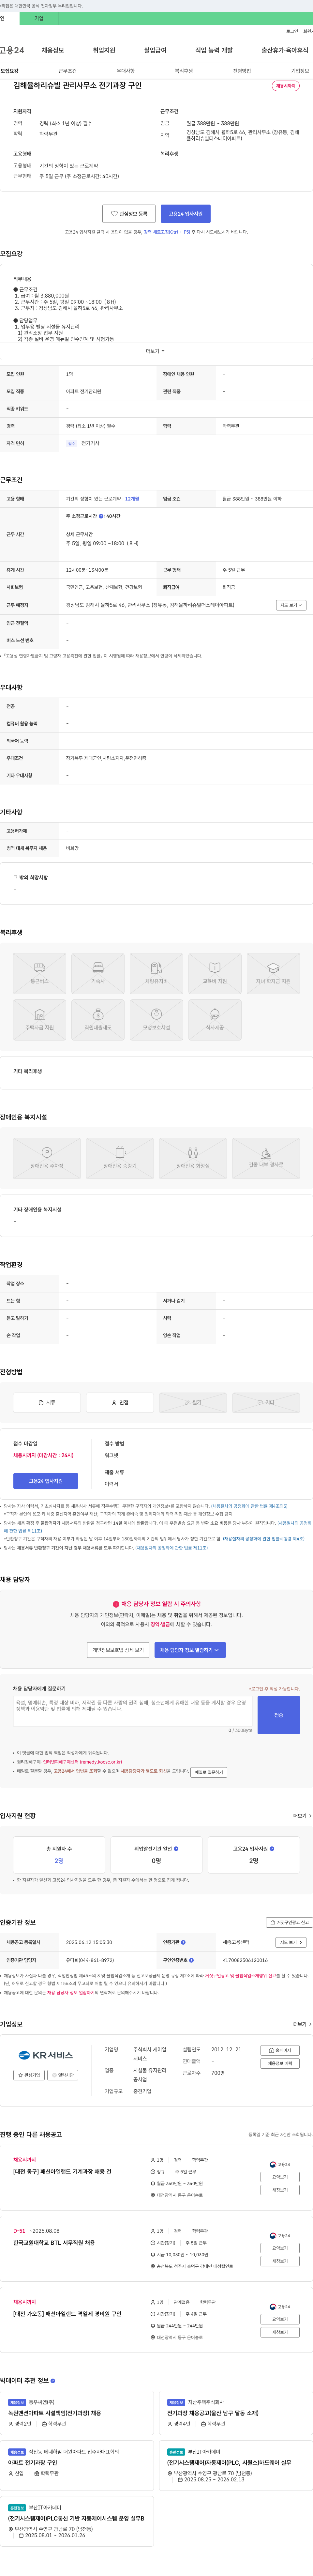The image size is (313, 2576).
Task: Jump to the 근무조건 section tab
Action: point(67,71)
